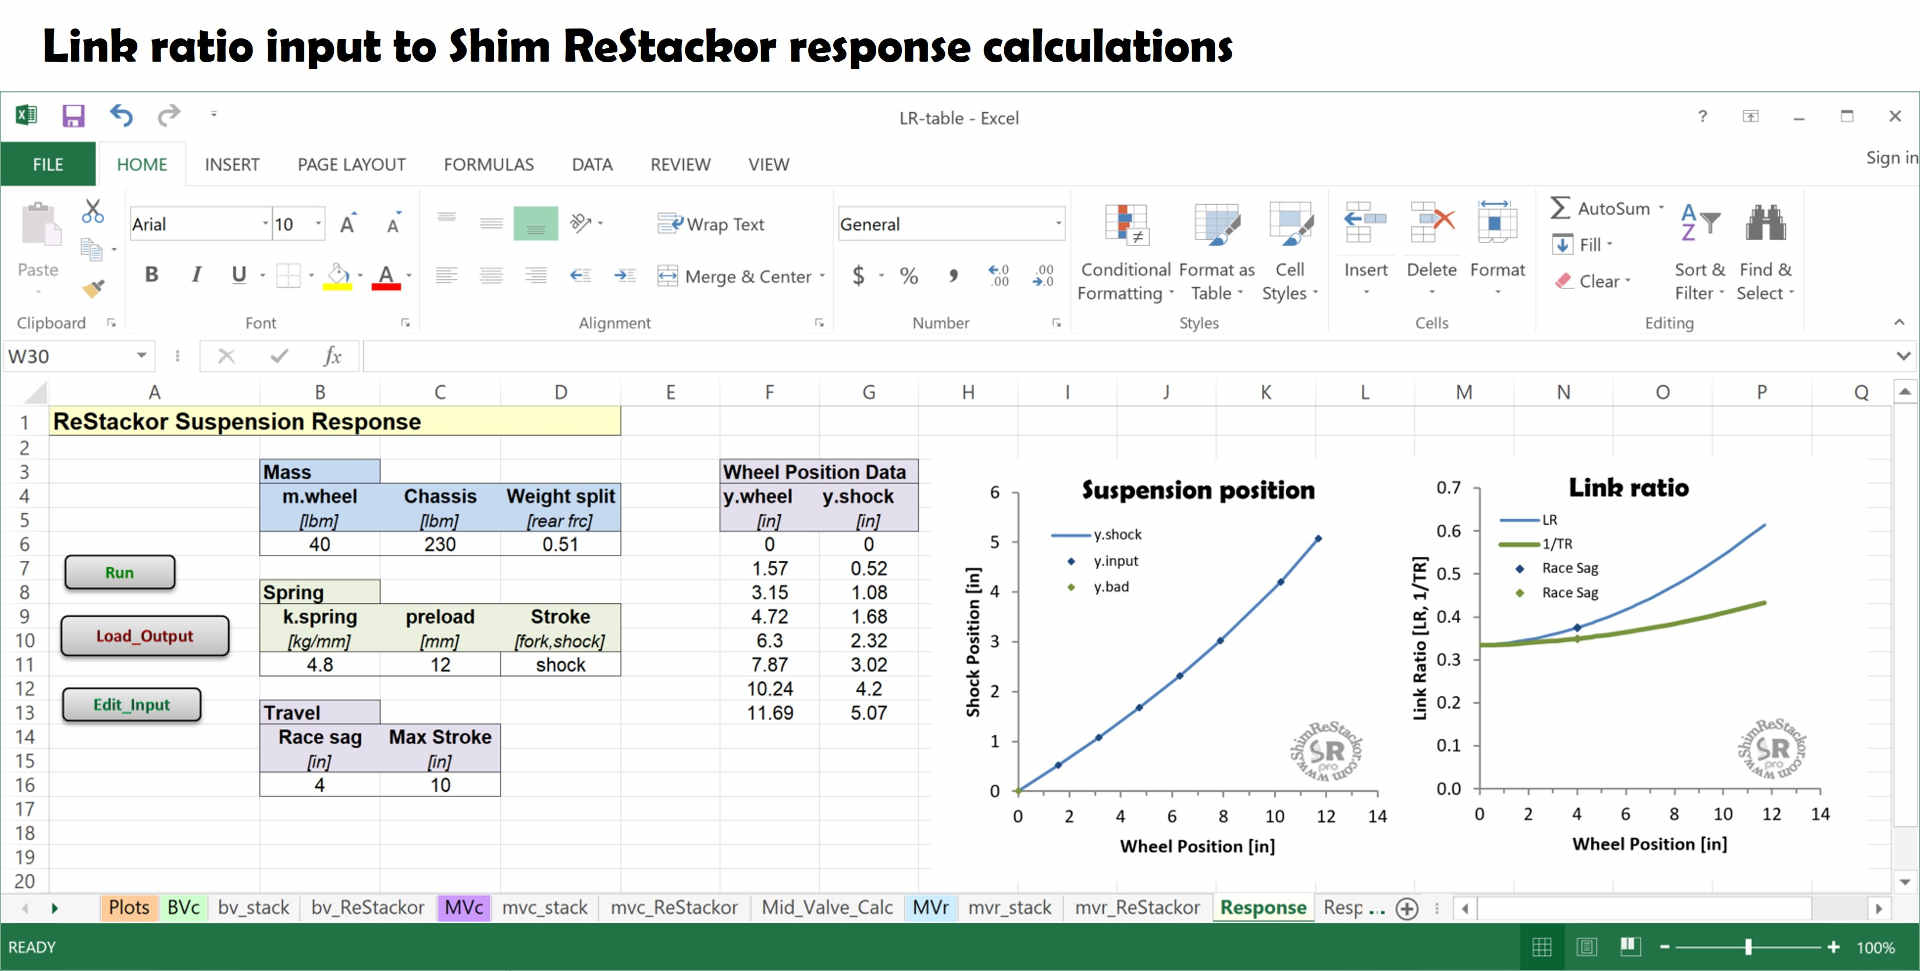Click the Run macro button
The width and height of the screenshot is (1920, 971).
tap(119, 572)
